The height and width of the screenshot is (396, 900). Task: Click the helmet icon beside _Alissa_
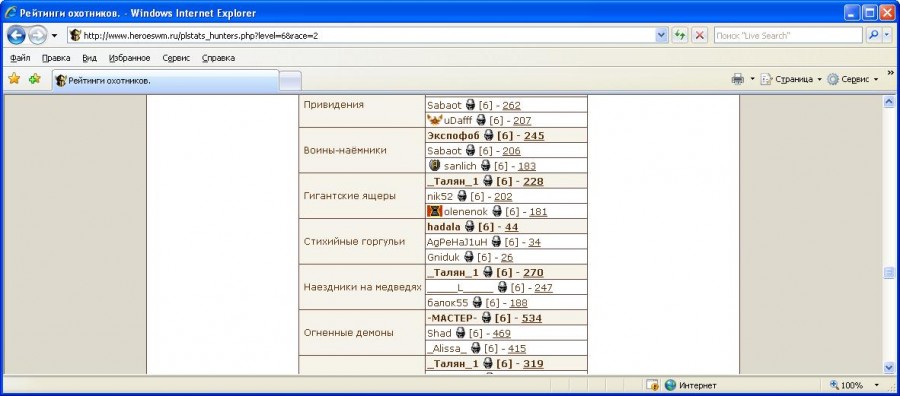(x=475, y=348)
